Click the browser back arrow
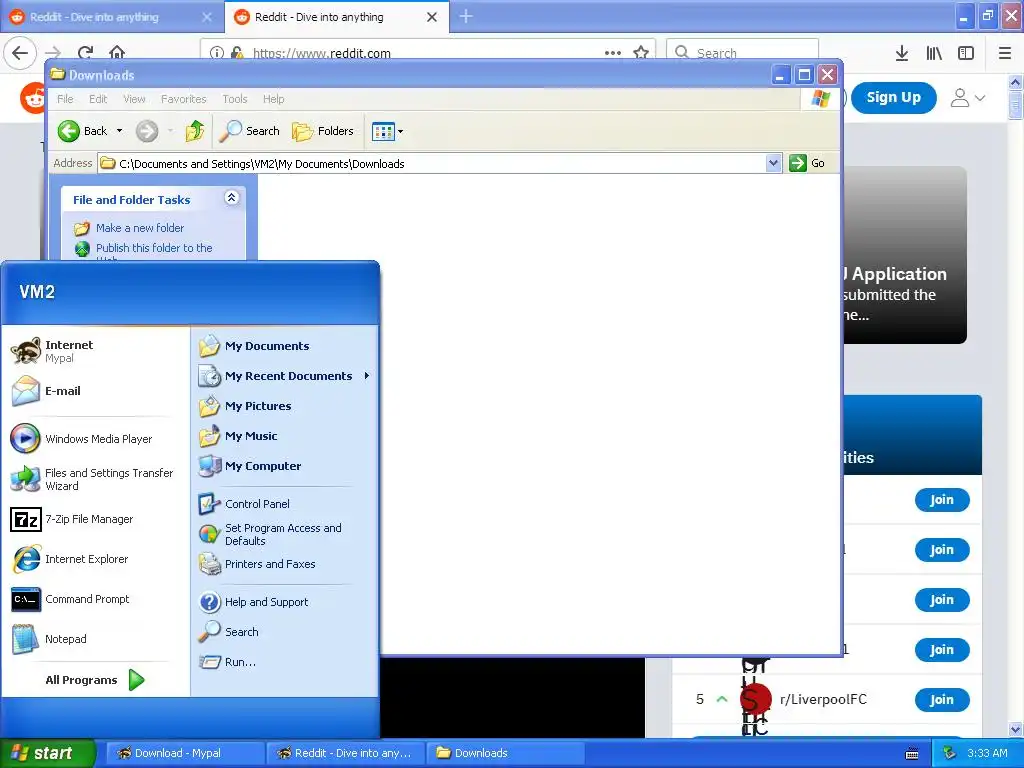The width and height of the screenshot is (1024, 768). 20,53
